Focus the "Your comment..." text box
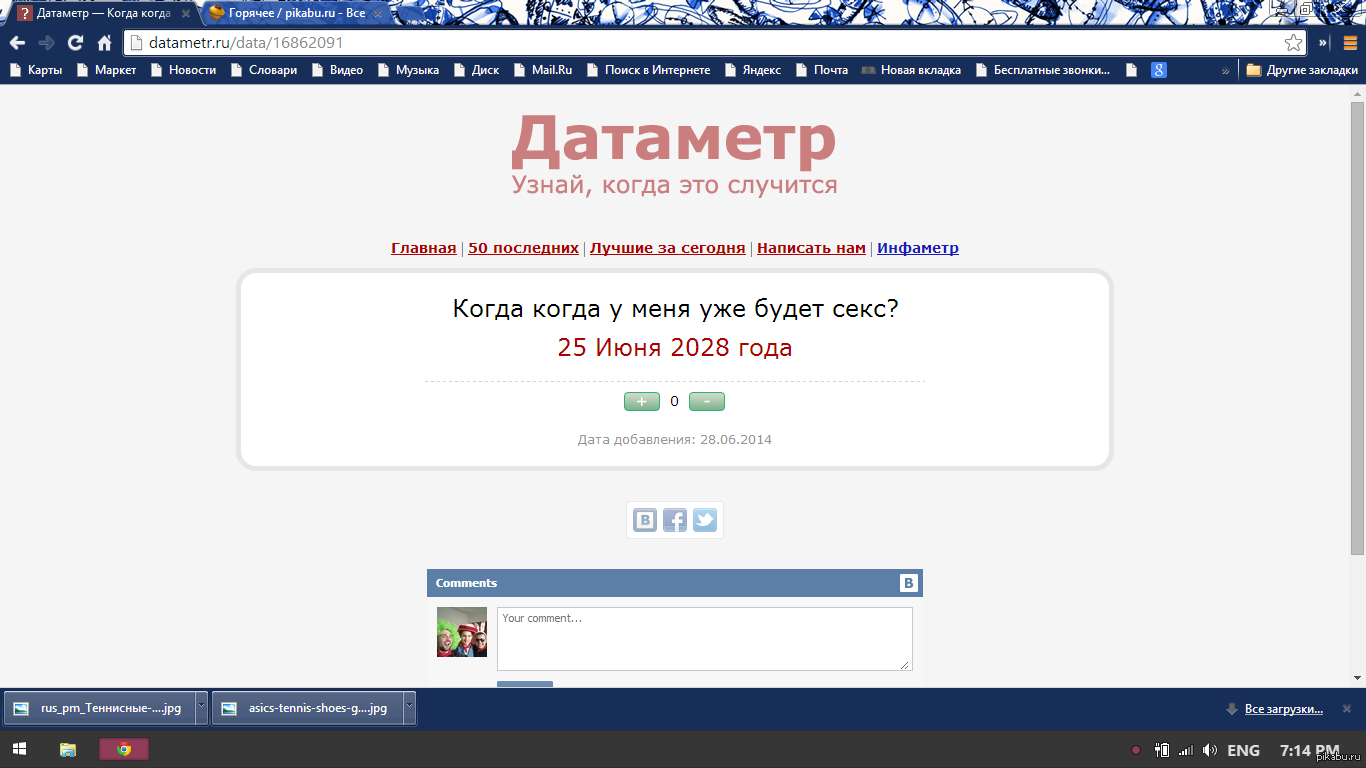This screenshot has height=768, width=1366. pos(704,638)
